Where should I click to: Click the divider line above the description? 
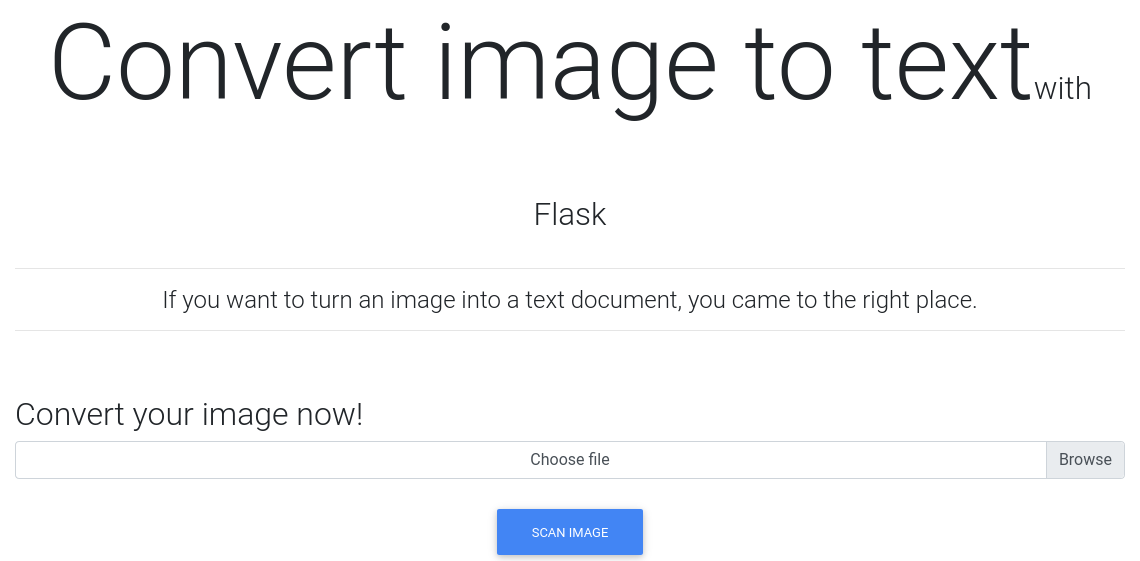[569, 268]
